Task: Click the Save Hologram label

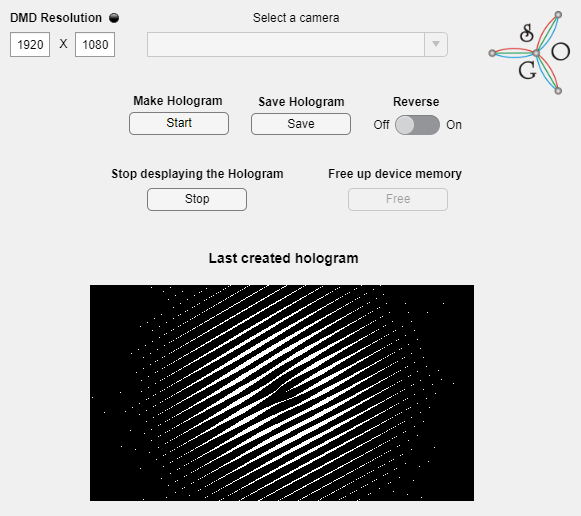Action: click(301, 102)
